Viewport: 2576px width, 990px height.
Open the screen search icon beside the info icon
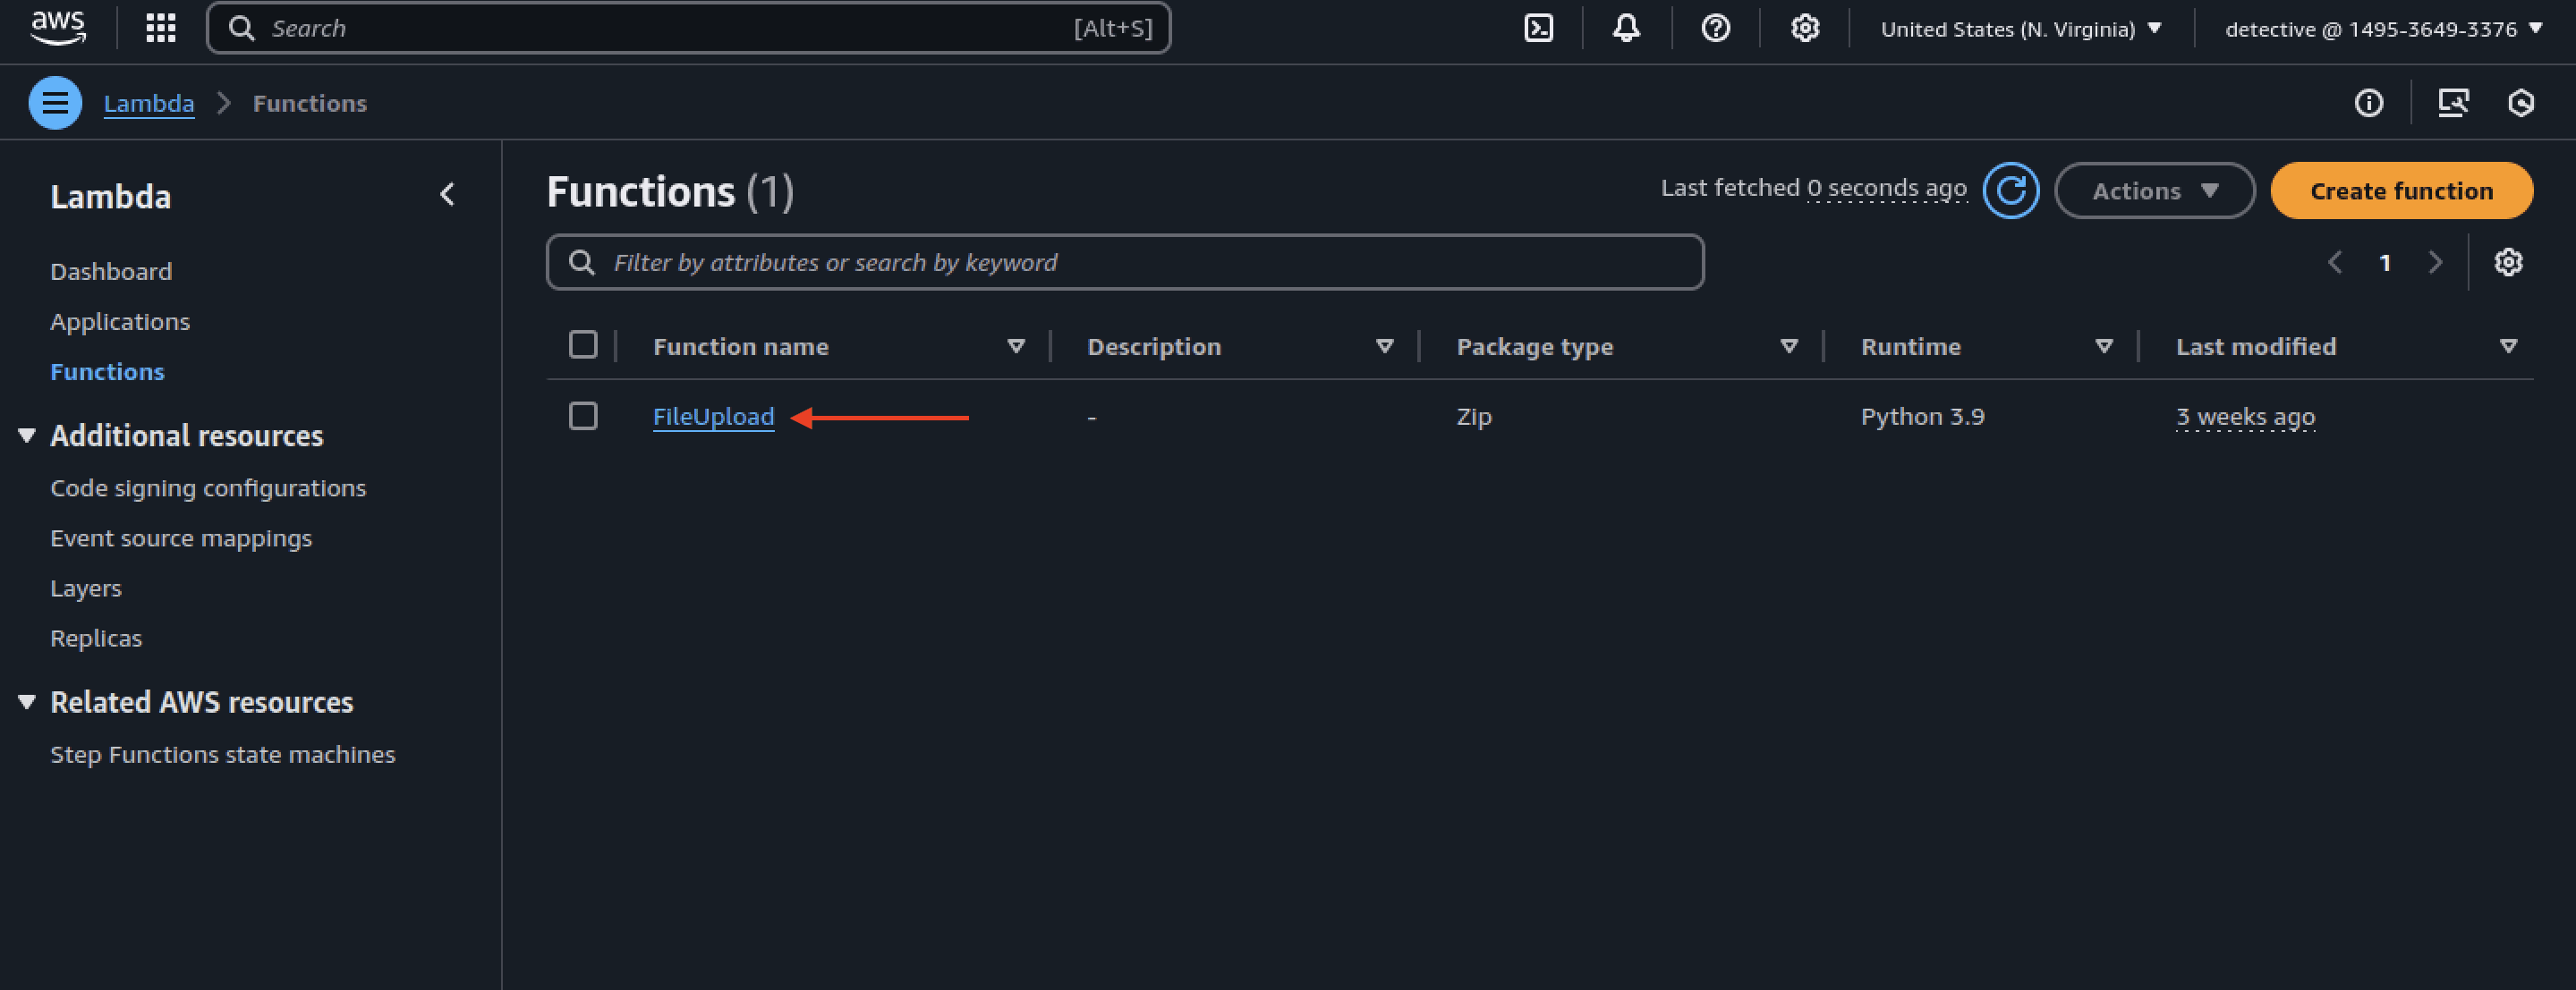pyautogui.click(x=2453, y=103)
